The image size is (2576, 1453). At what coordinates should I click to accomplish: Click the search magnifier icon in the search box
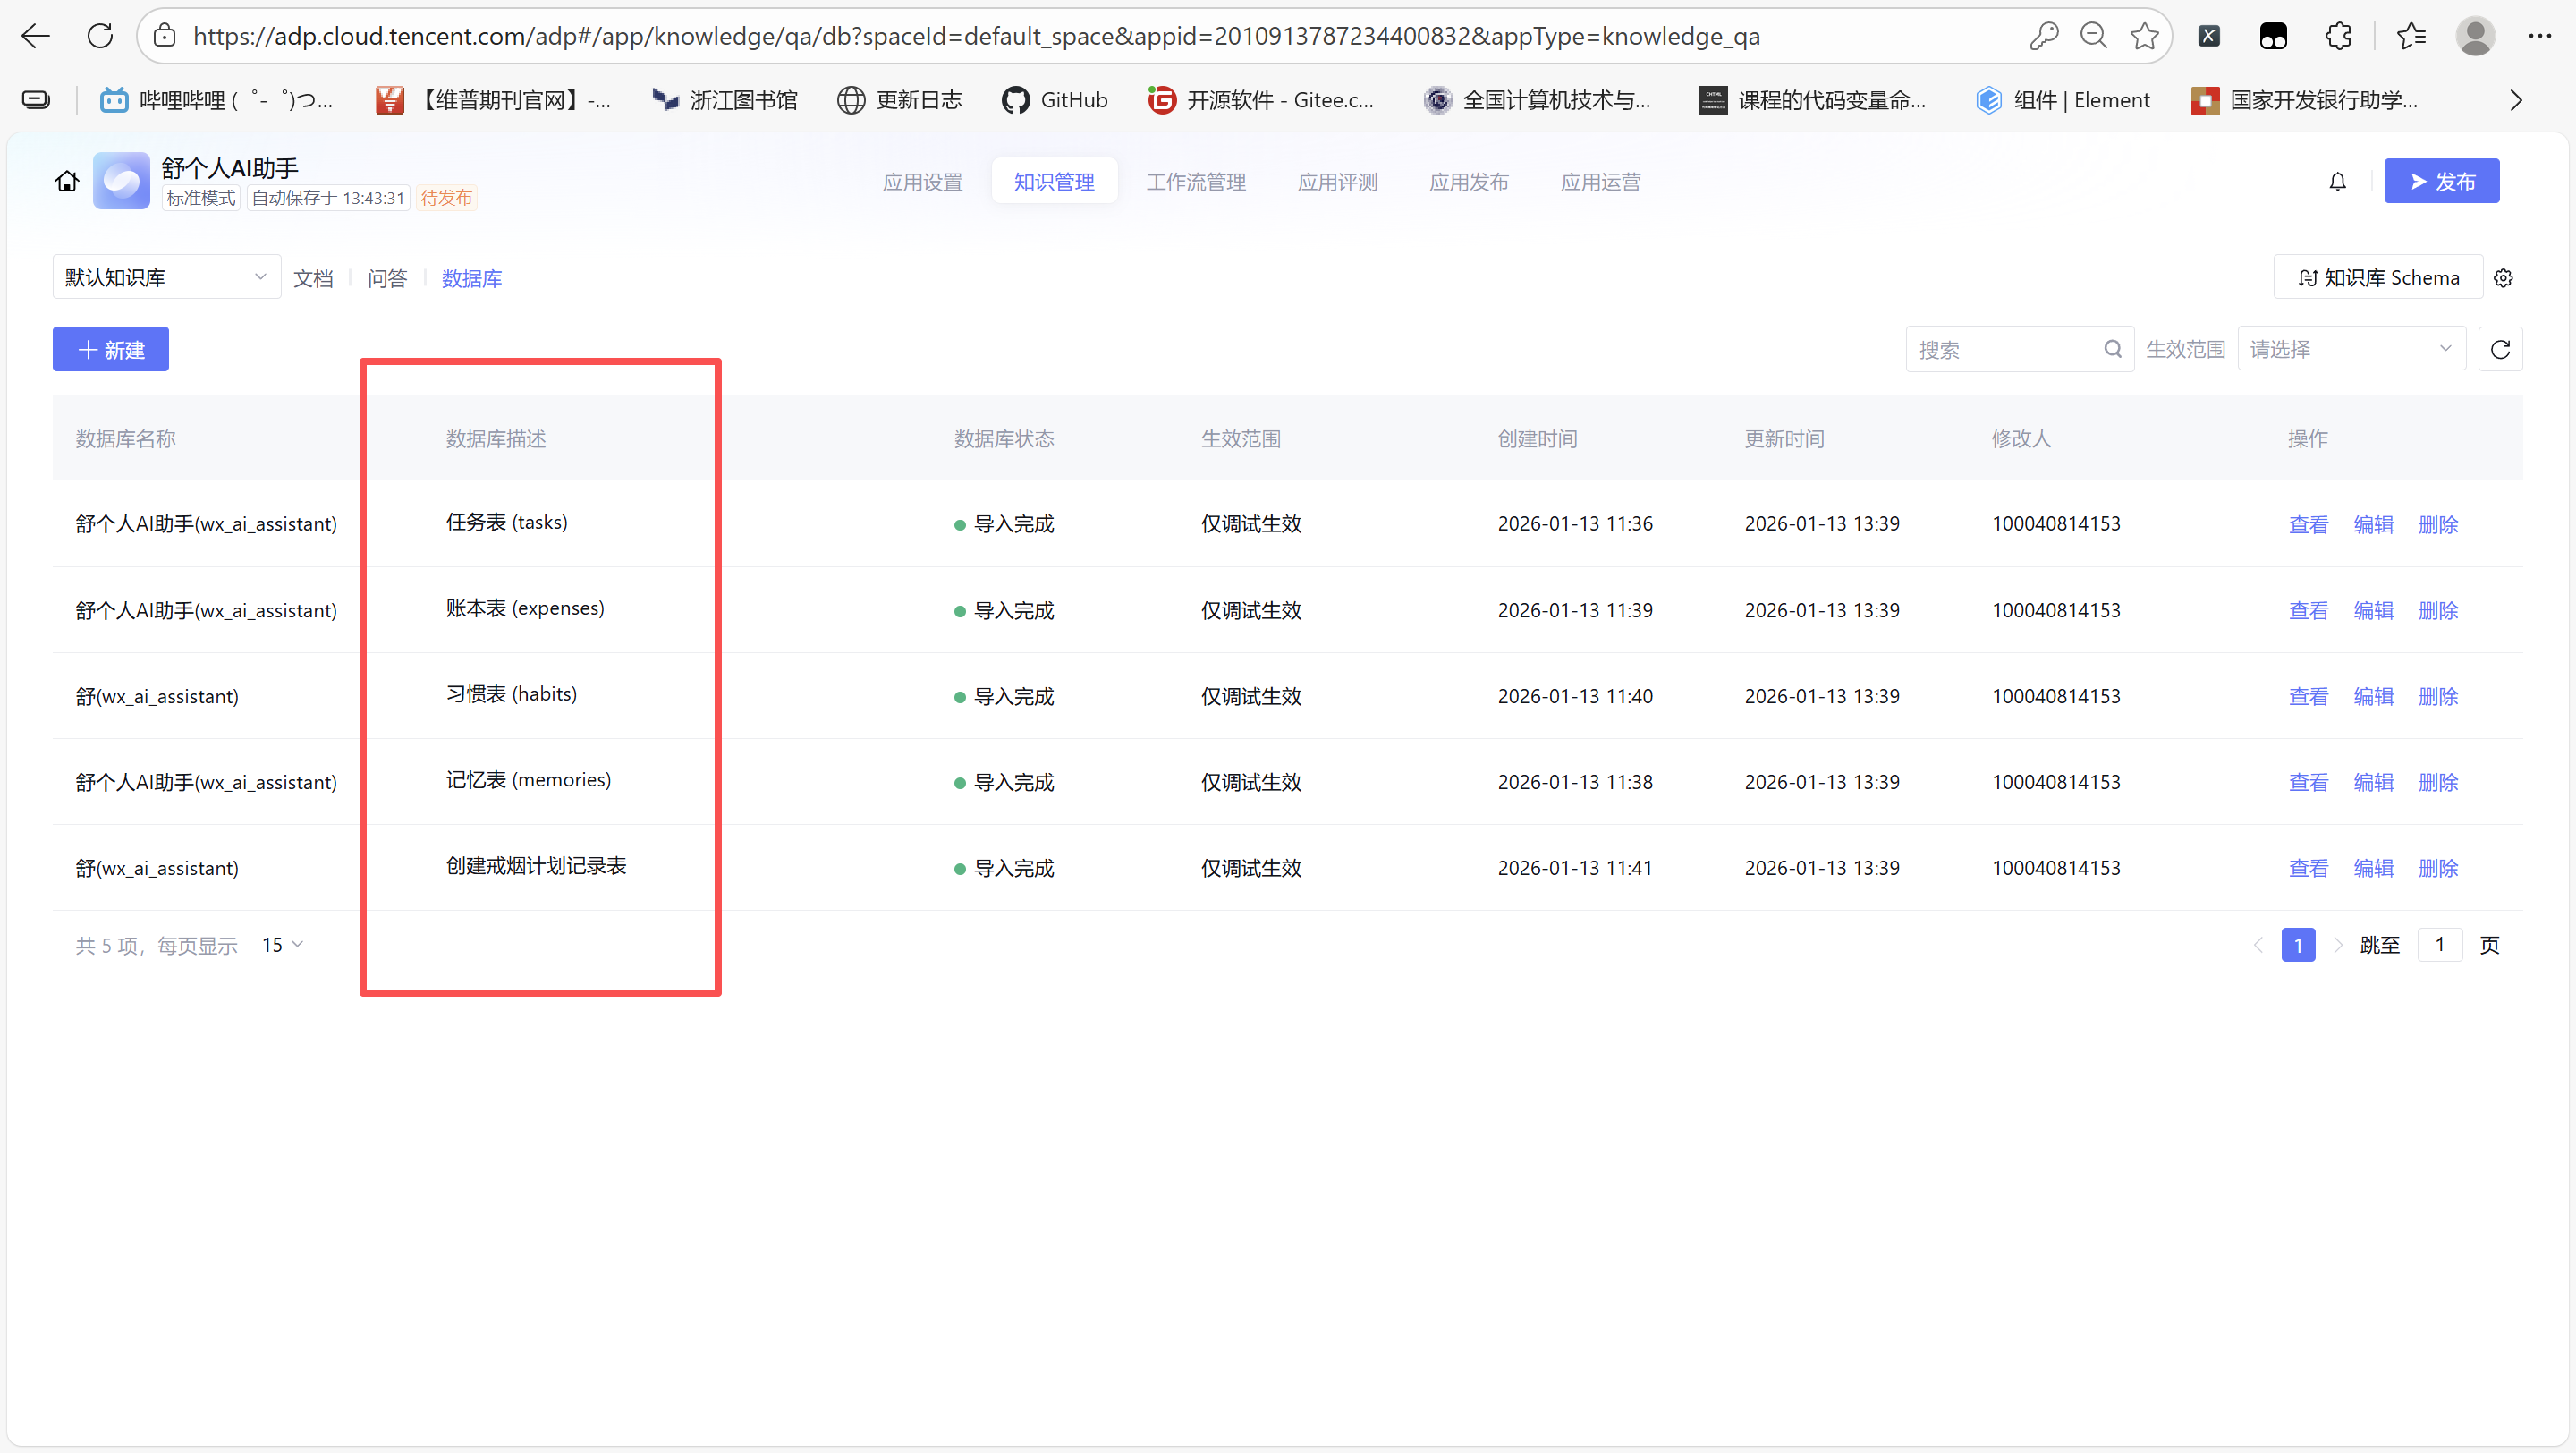tap(2112, 349)
